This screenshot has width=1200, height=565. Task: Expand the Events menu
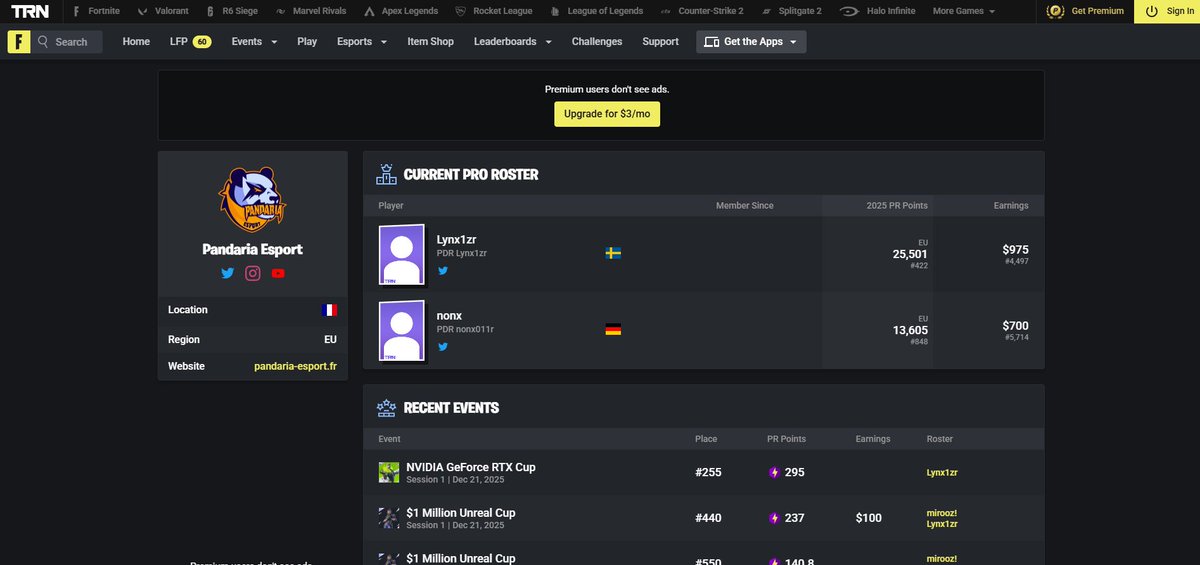tap(254, 42)
